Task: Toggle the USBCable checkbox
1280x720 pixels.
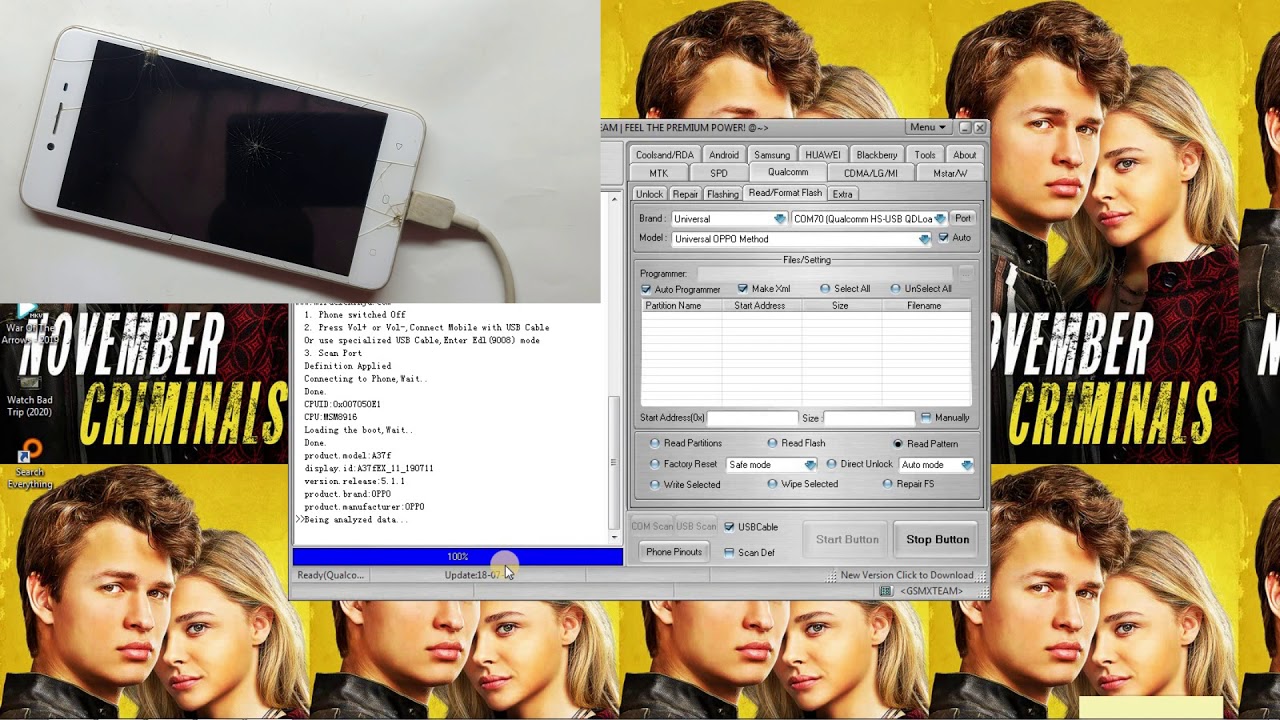Action: pos(729,527)
